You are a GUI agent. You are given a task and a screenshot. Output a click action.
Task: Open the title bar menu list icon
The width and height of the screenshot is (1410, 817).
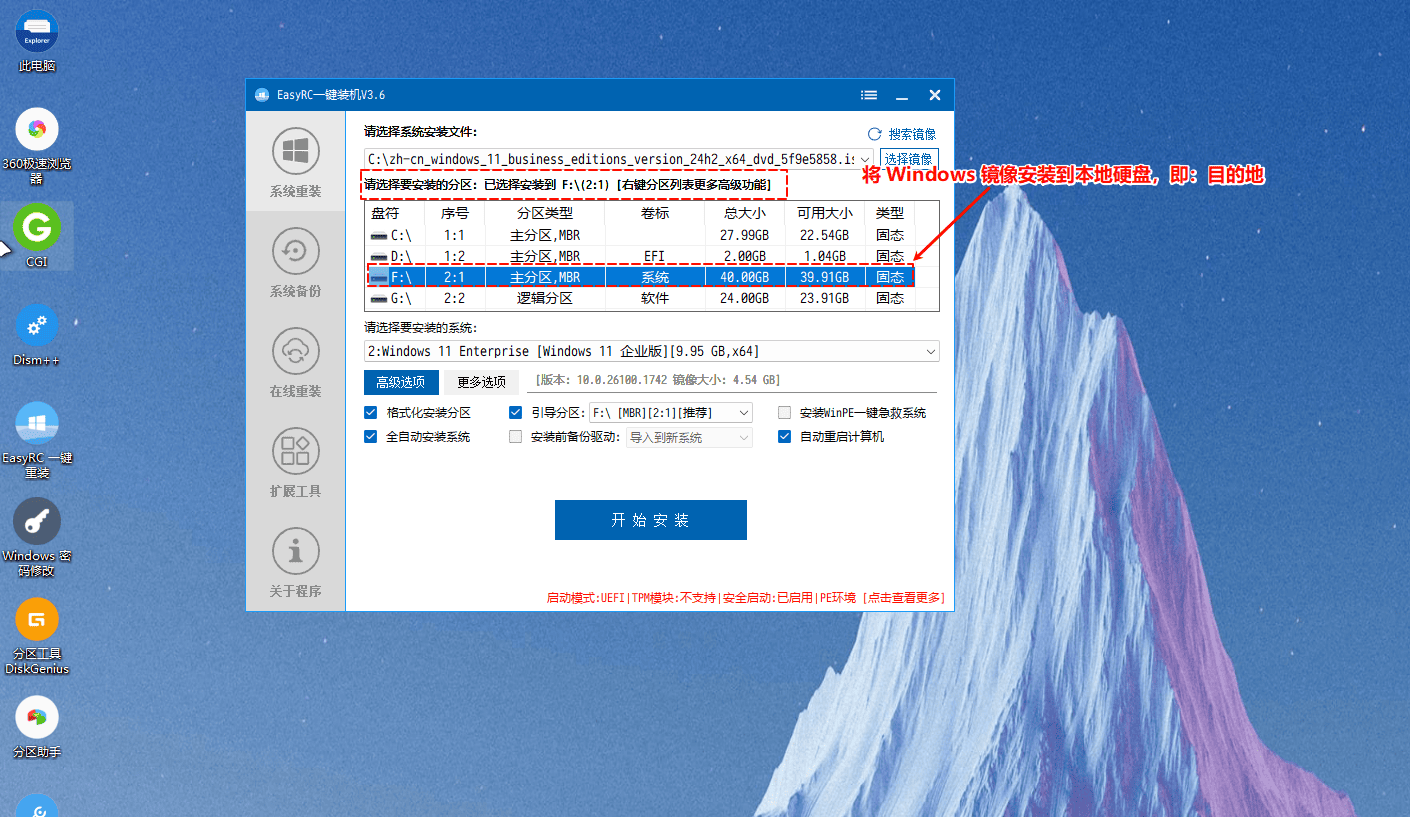click(x=869, y=95)
